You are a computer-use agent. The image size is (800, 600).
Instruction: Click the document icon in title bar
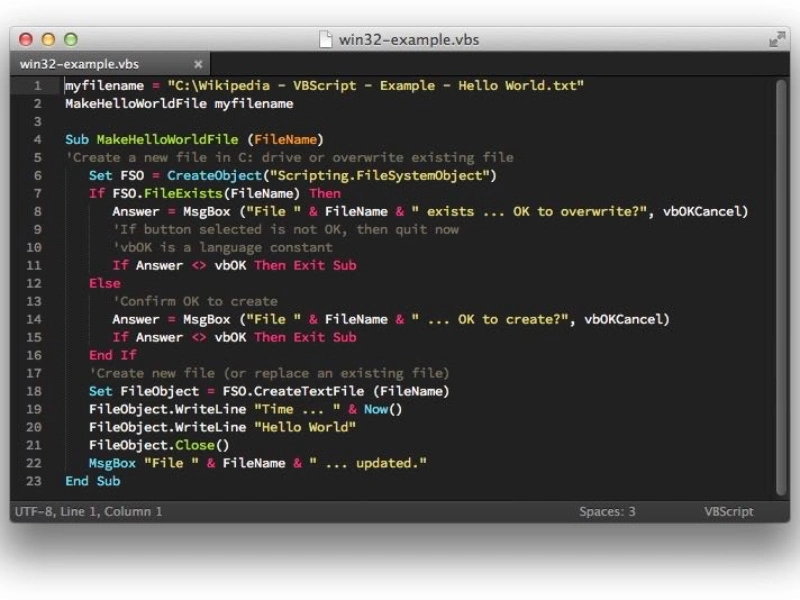click(325, 40)
